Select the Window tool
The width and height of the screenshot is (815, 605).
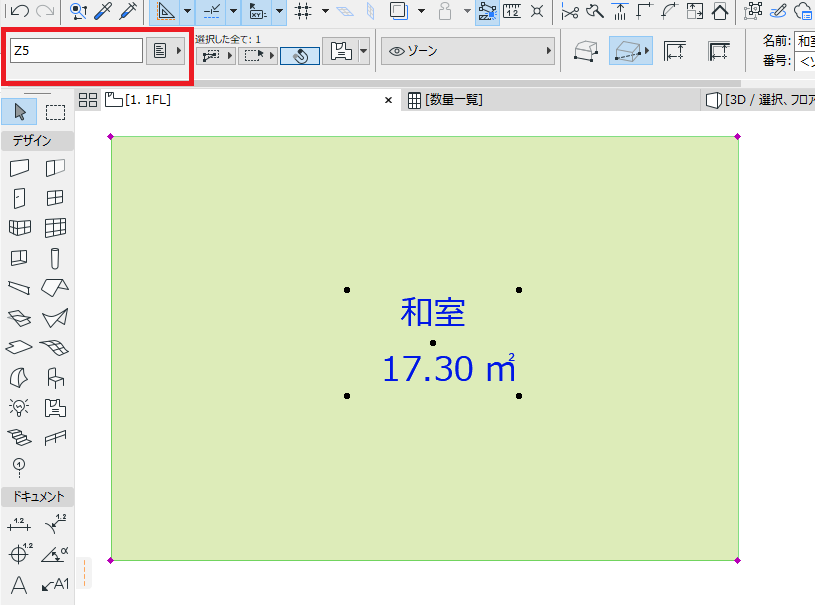click(55, 198)
